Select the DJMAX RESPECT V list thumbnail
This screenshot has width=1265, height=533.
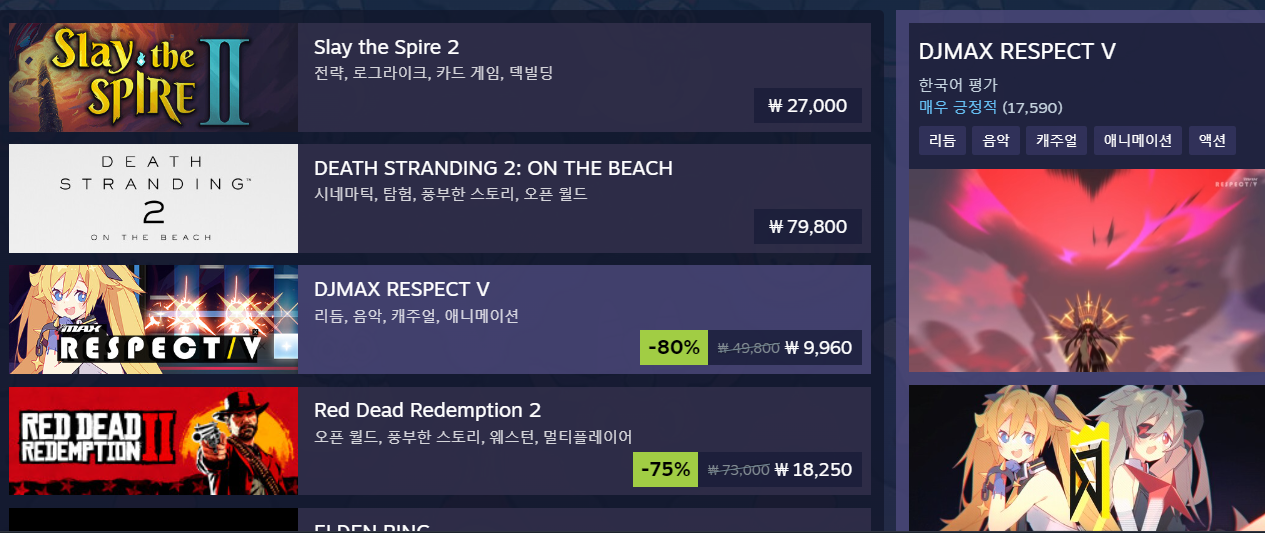point(153,320)
